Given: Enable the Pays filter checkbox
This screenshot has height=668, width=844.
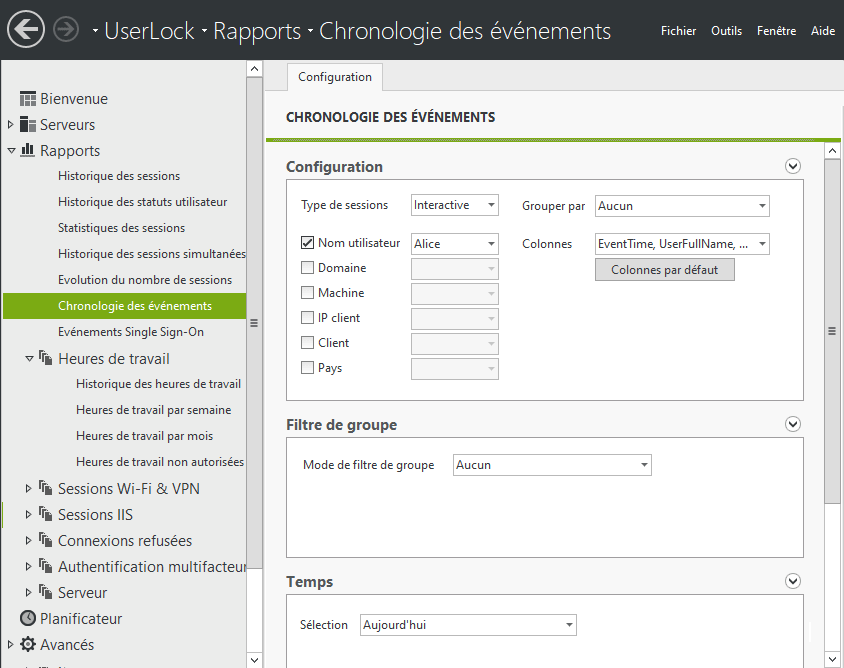Looking at the screenshot, I should (307, 368).
